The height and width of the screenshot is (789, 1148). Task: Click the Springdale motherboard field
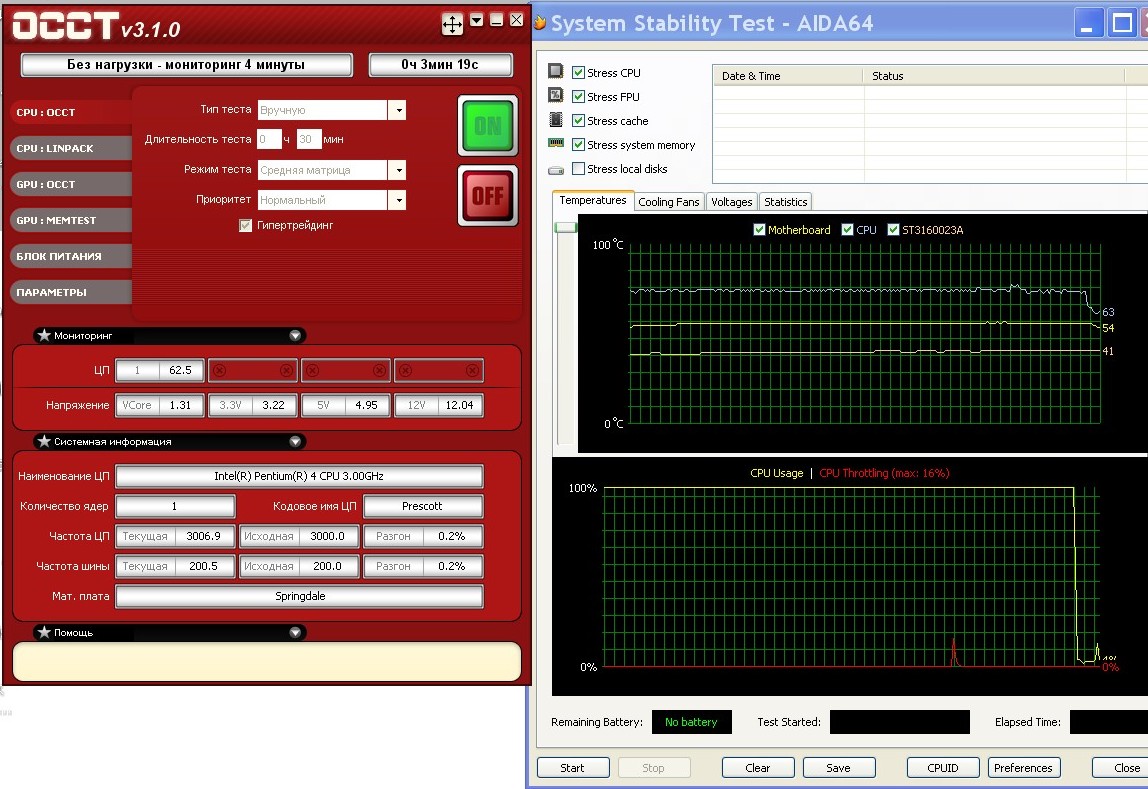point(299,596)
